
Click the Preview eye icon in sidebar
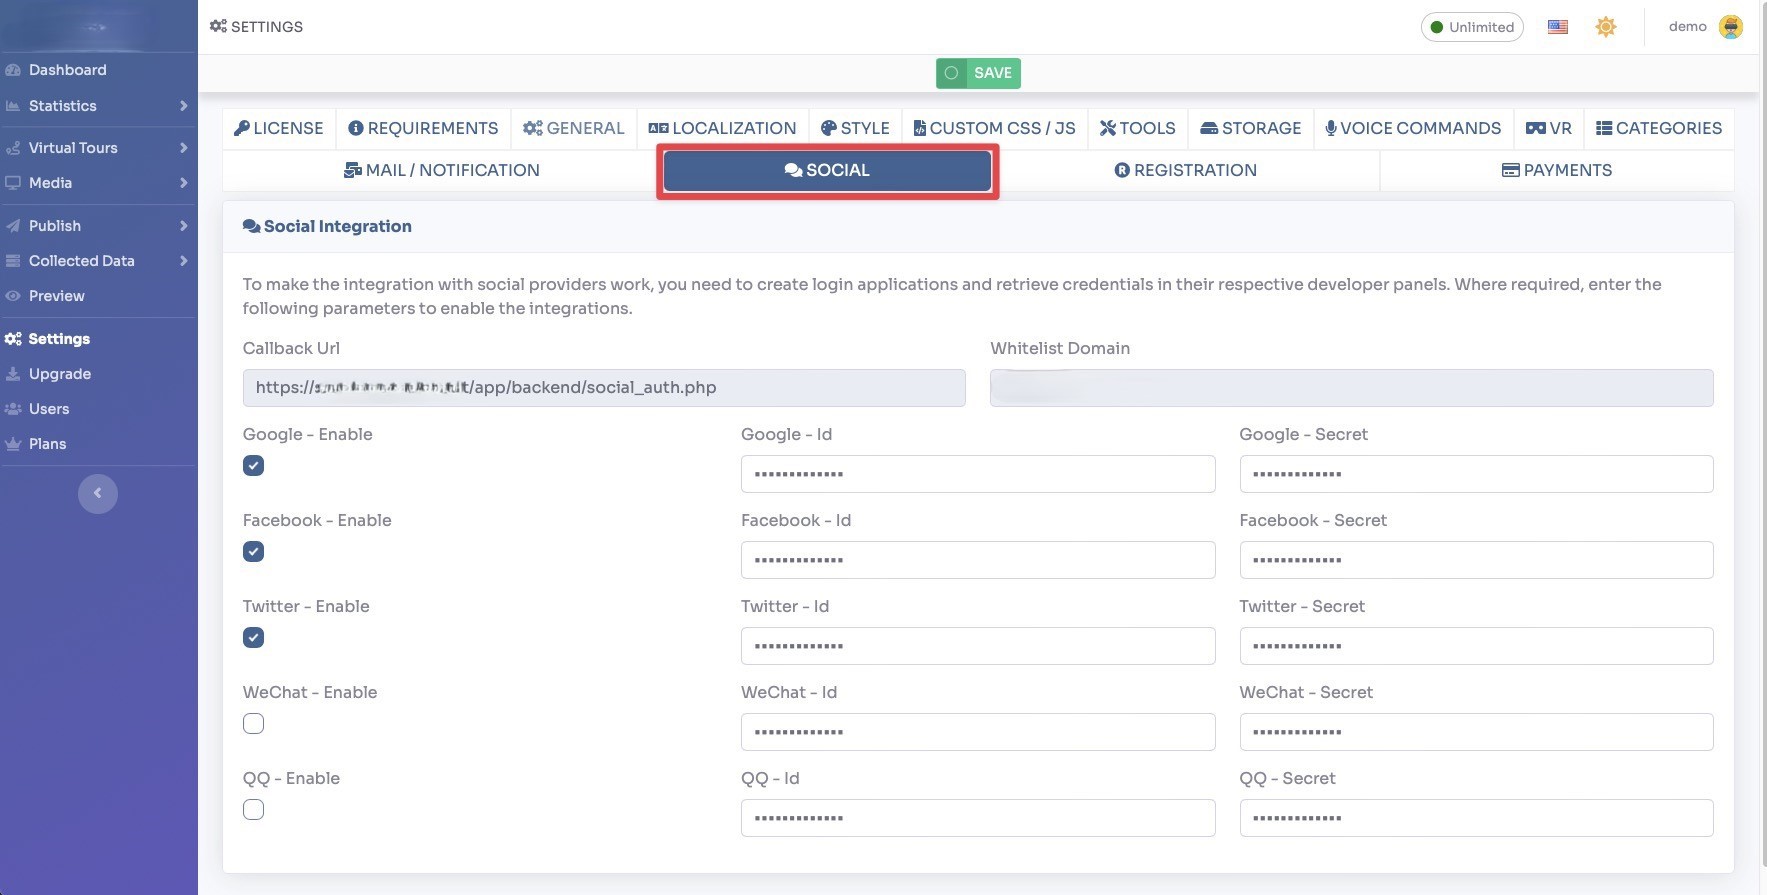pyautogui.click(x=13, y=296)
